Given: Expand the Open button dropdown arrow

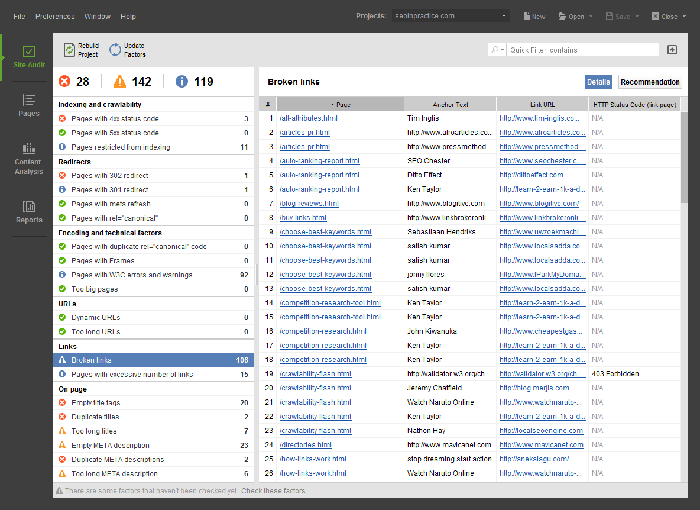Looking at the screenshot, I should (x=590, y=17).
